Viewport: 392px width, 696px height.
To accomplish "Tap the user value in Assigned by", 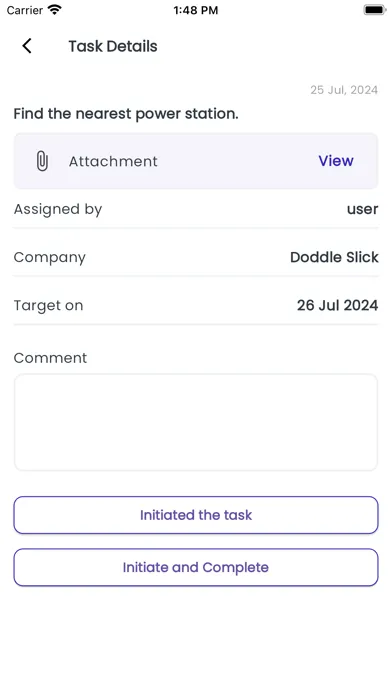I will [x=362, y=209].
